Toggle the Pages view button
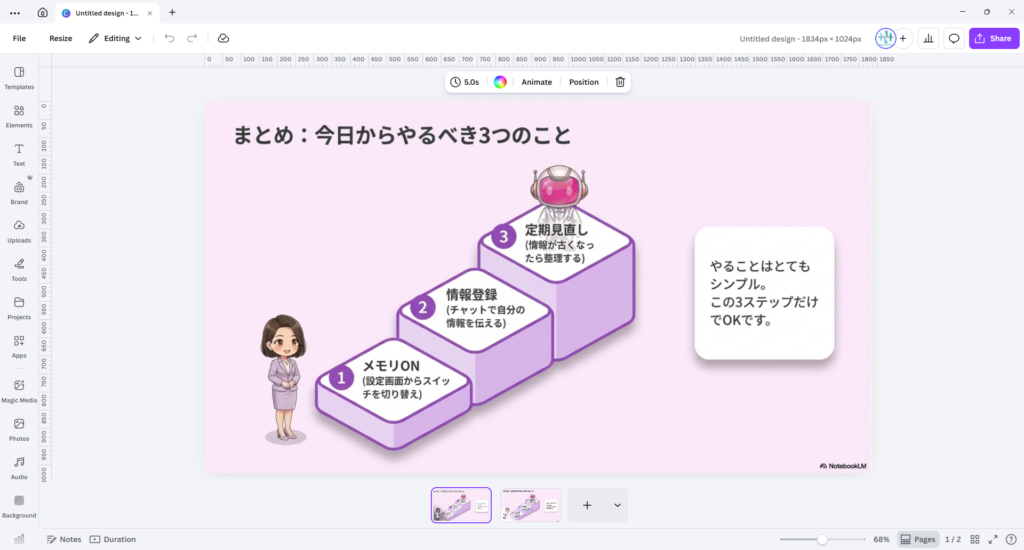 coord(918,539)
